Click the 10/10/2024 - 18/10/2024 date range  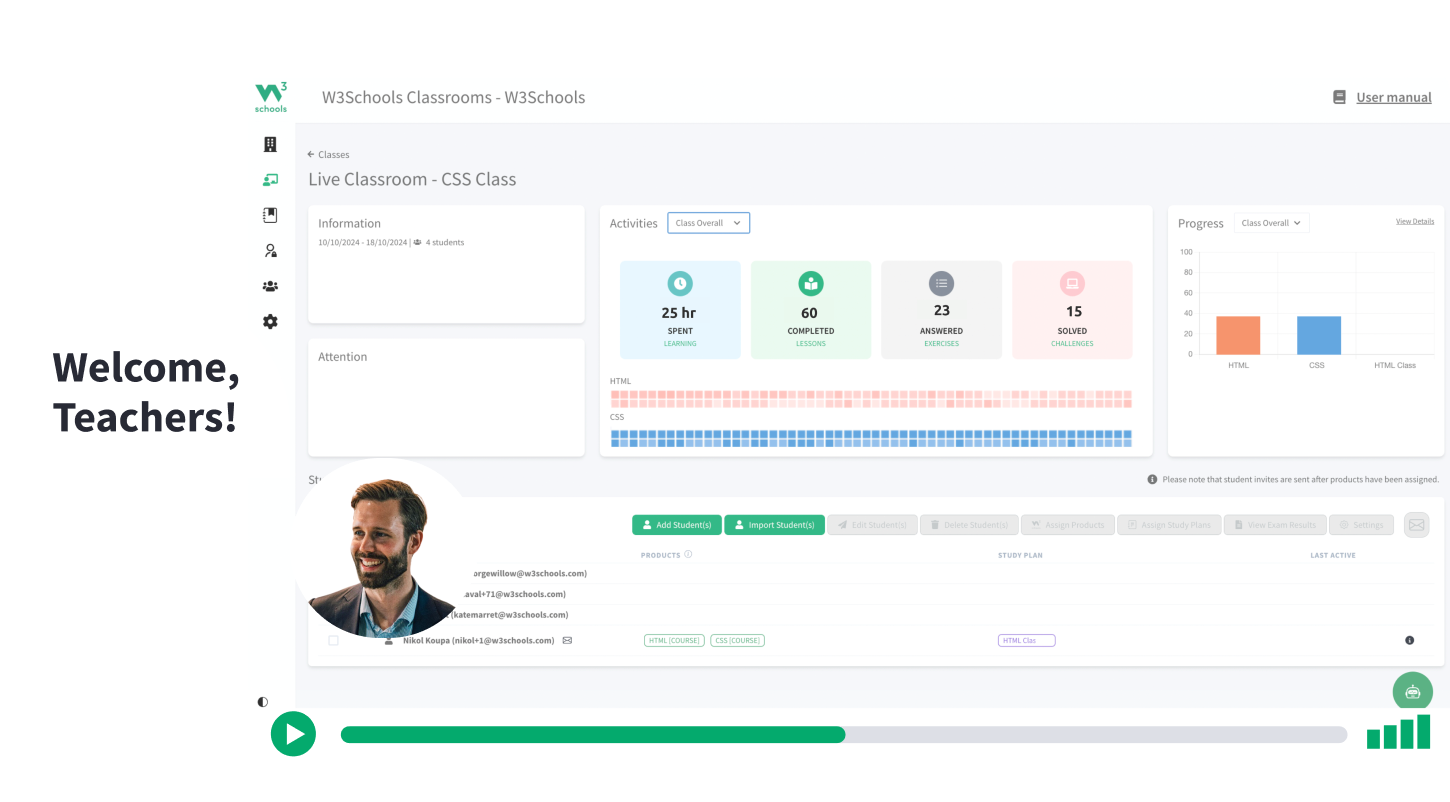click(362, 242)
